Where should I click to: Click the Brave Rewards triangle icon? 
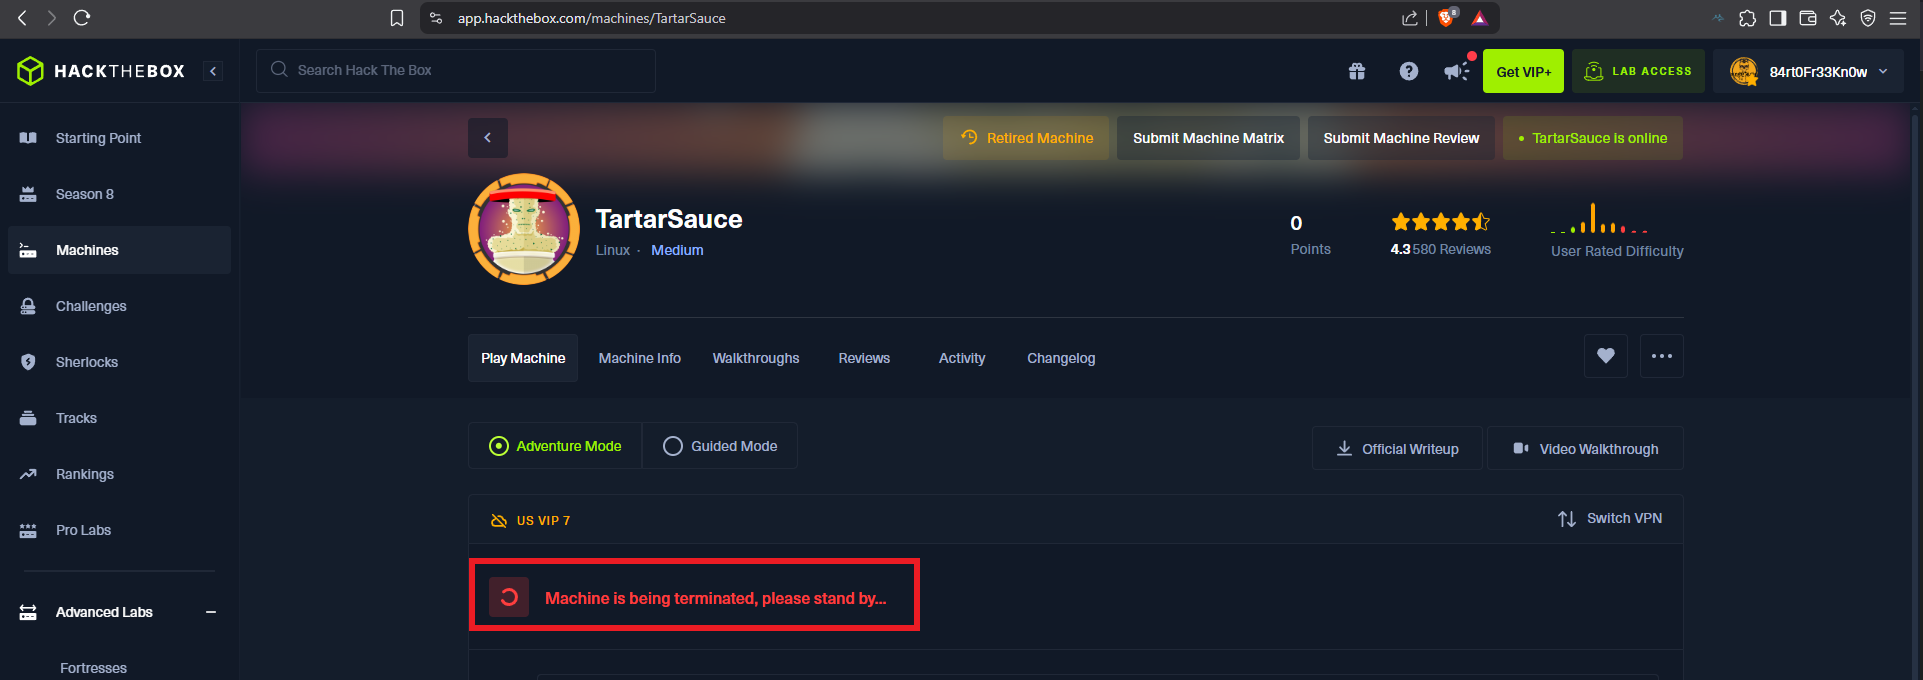(x=1480, y=18)
